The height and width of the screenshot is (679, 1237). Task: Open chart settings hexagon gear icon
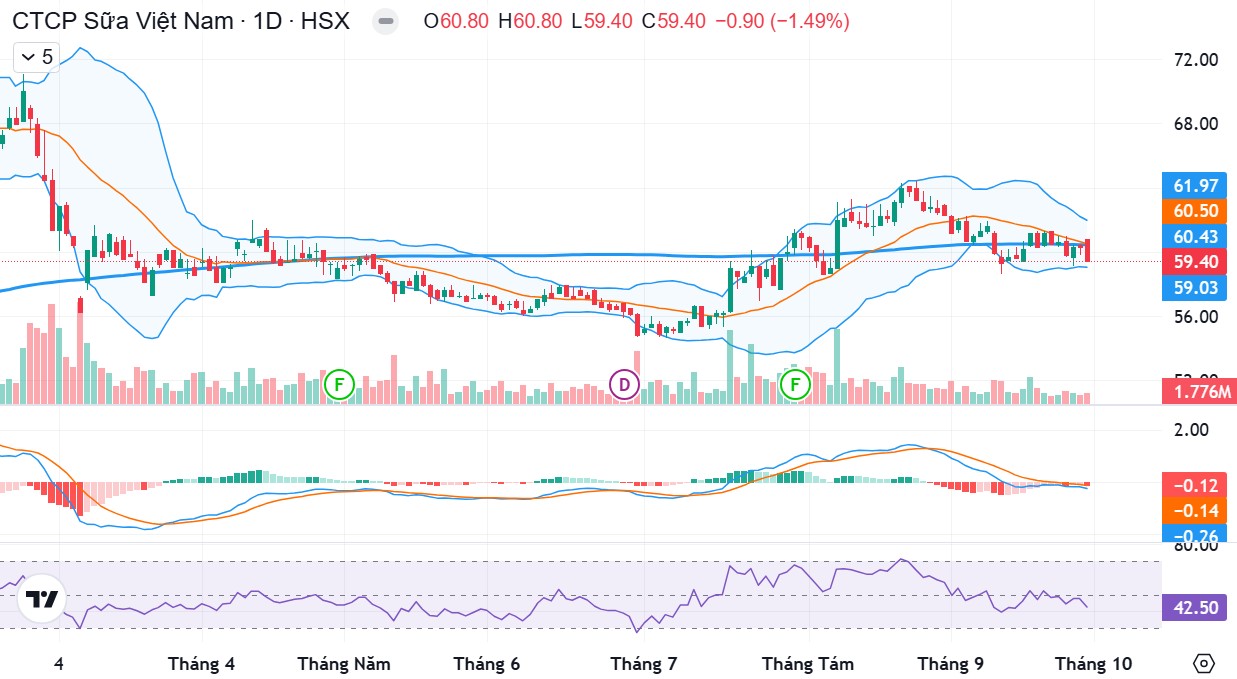click(1204, 664)
